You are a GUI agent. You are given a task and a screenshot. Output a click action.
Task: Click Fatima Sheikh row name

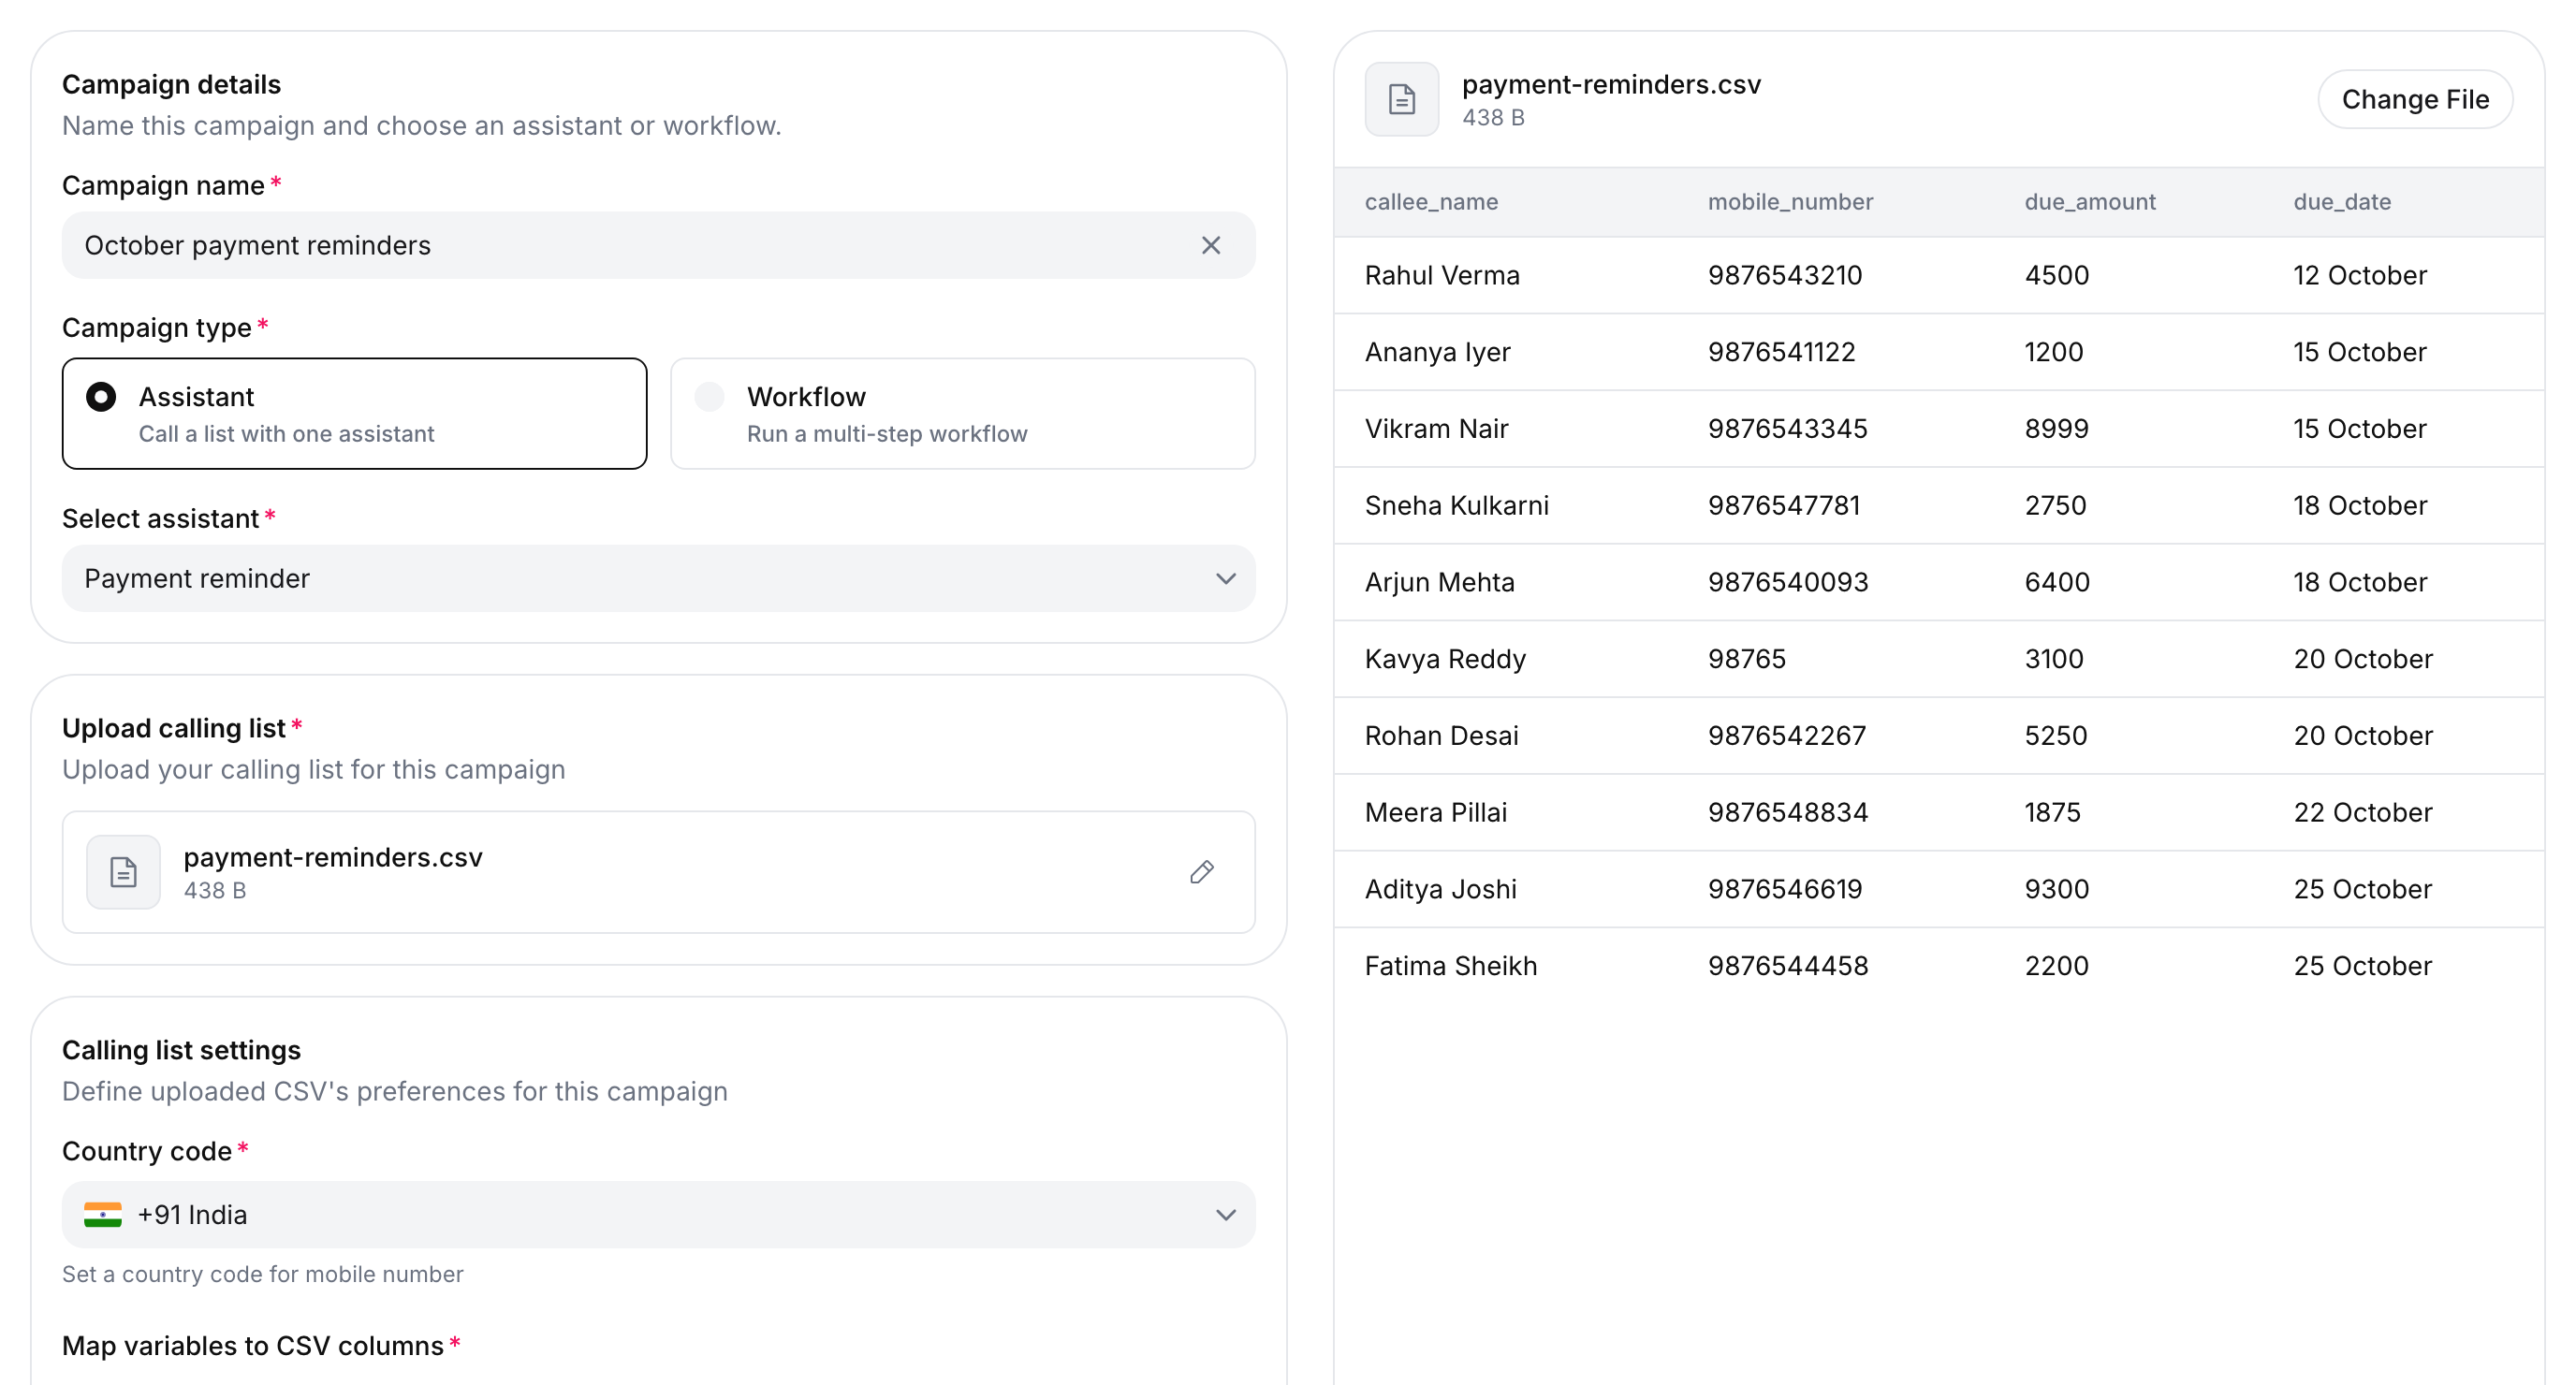pyautogui.click(x=1450, y=966)
